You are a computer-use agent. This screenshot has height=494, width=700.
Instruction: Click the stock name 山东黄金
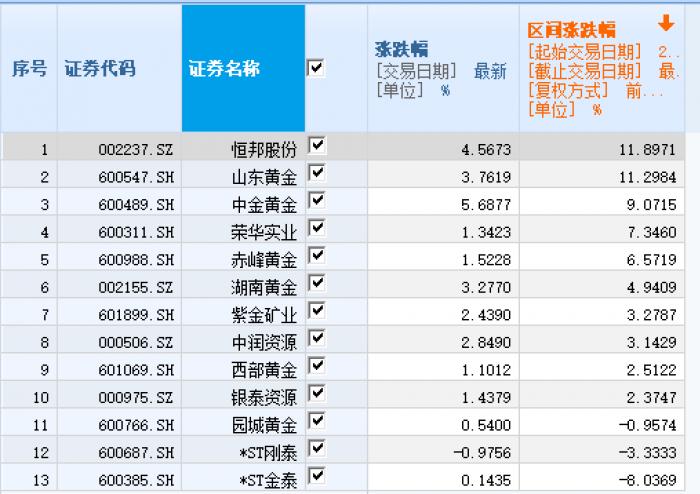coord(264,177)
